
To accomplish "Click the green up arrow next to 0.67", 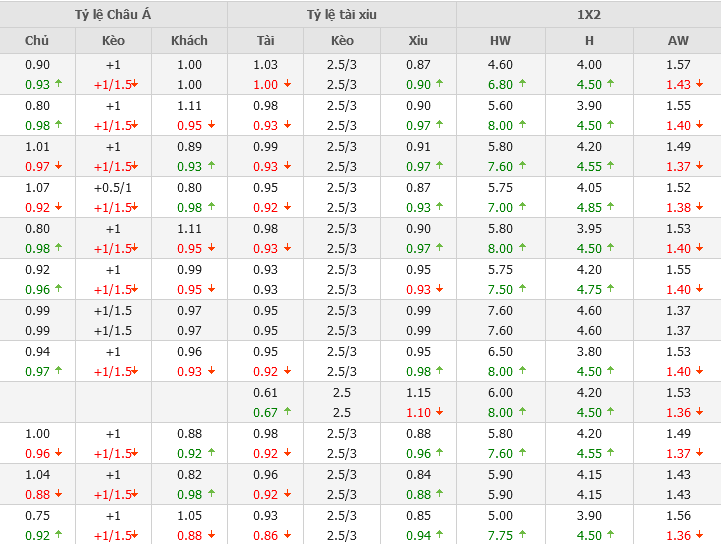I will point(287,412).
